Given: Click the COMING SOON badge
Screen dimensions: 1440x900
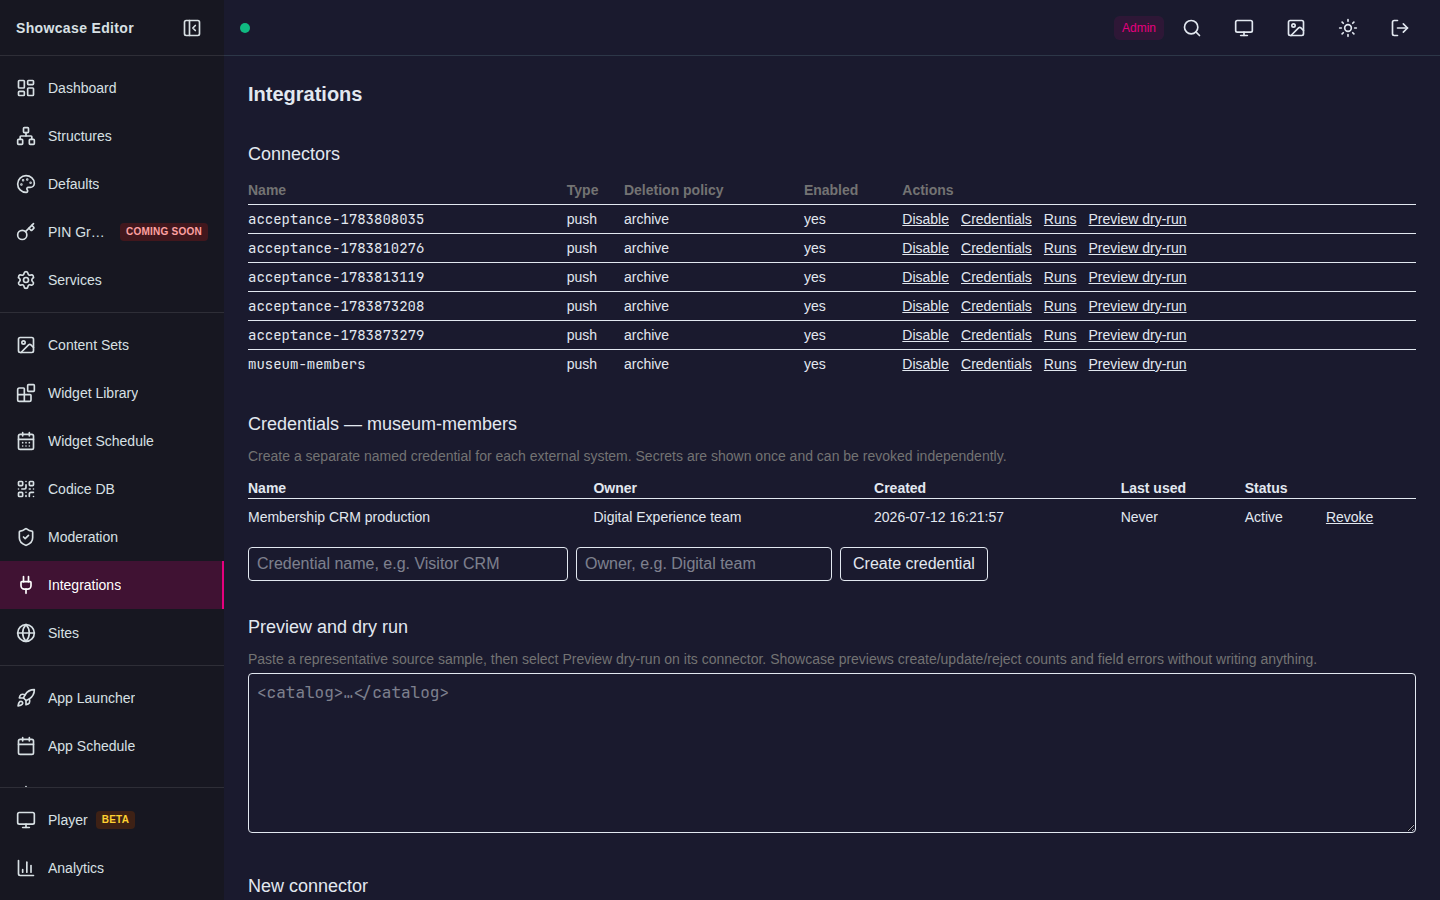Looking at the screenshot, I should (164, 232).
